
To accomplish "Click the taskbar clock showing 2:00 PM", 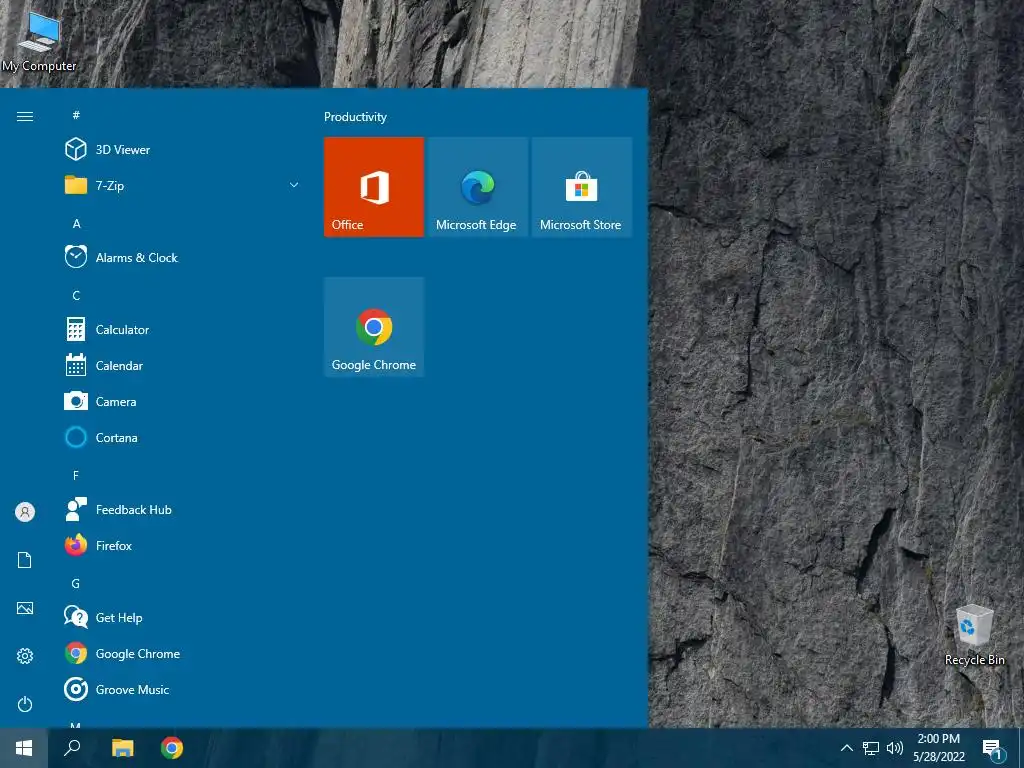I will [x=939, y=748].
